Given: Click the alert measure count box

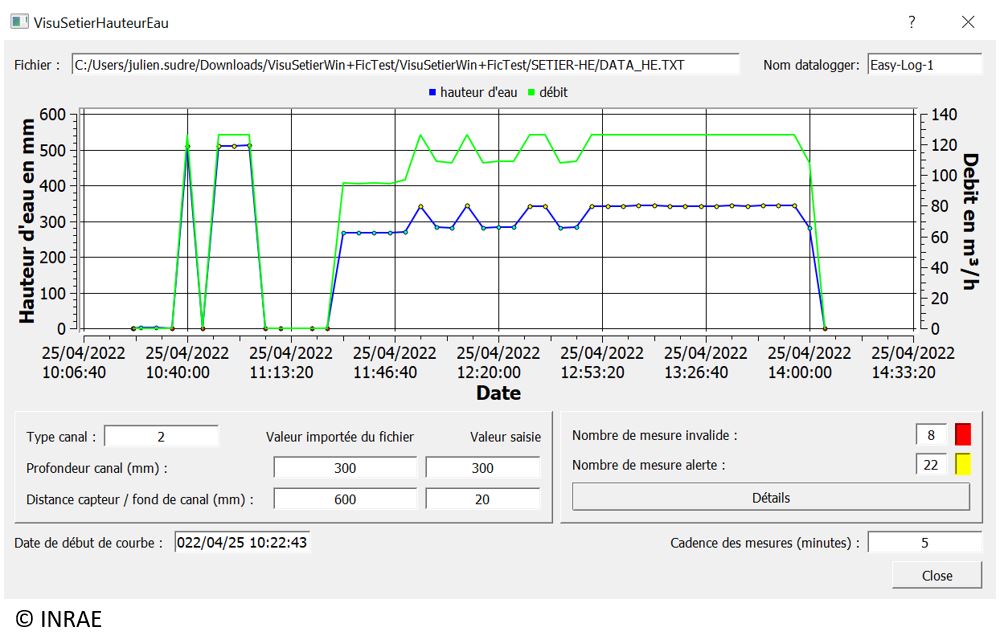Looking at the screenshot, I should point(931,464).
